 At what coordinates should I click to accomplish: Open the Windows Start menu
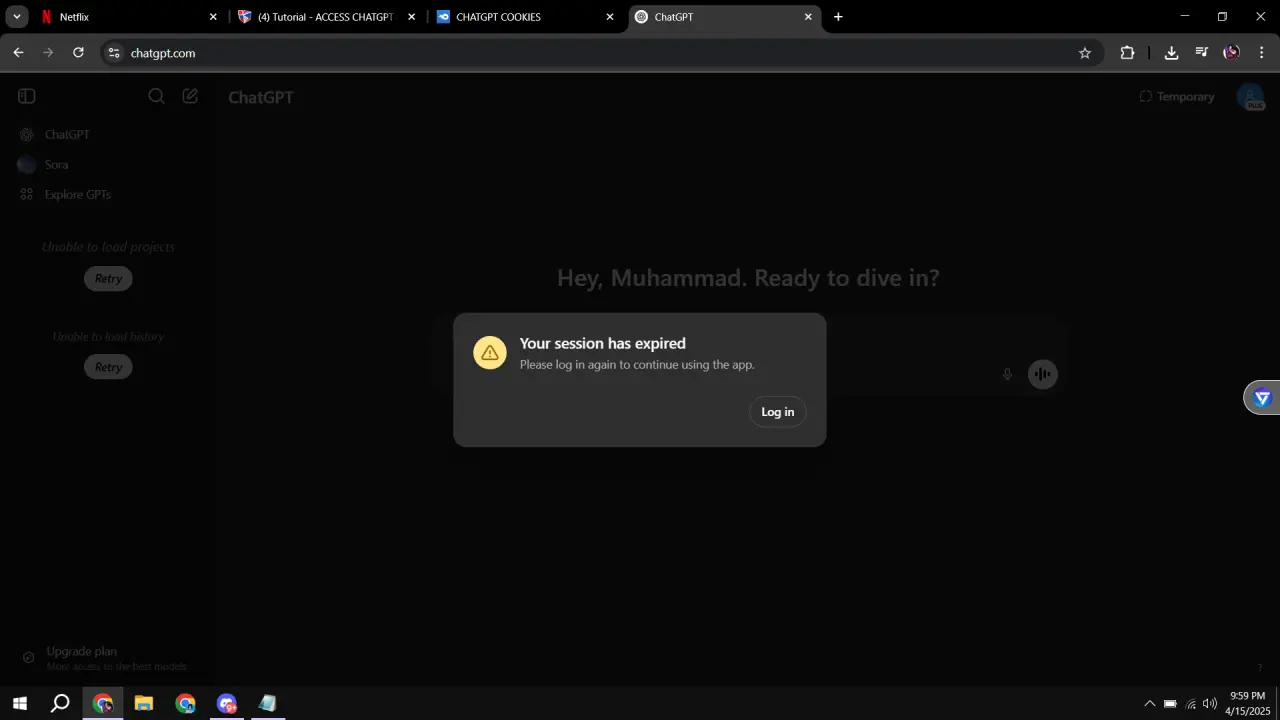[x=19, y=703]
